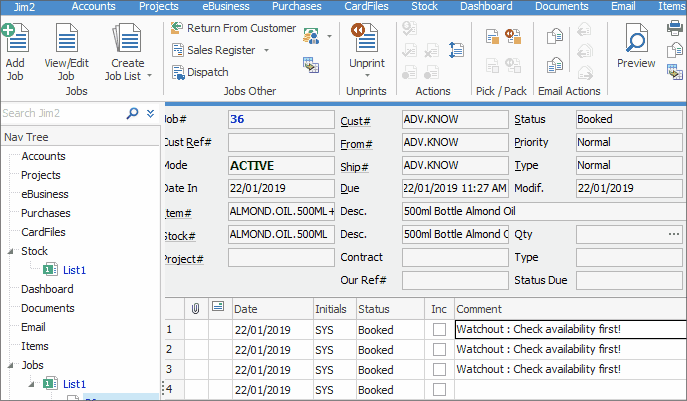Tick the Inc checkbox in comment row 1

pos(440,329)
